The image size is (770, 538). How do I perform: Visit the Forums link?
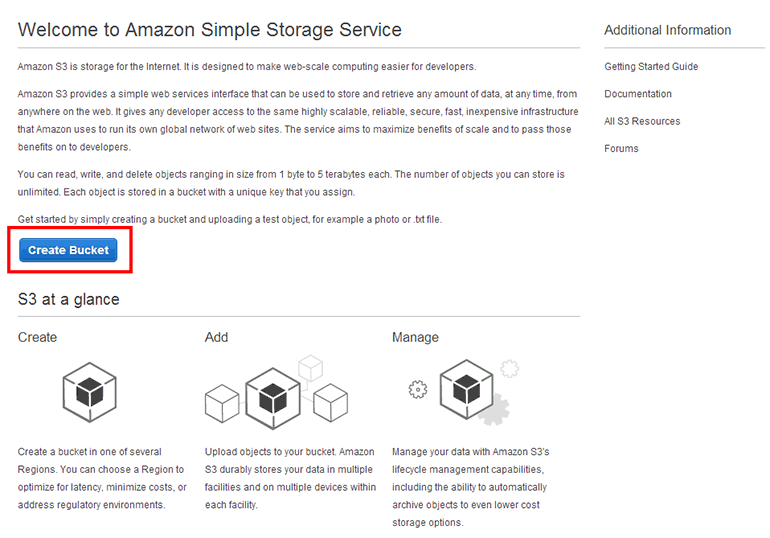pyautogui.click(x=621, y=148)
